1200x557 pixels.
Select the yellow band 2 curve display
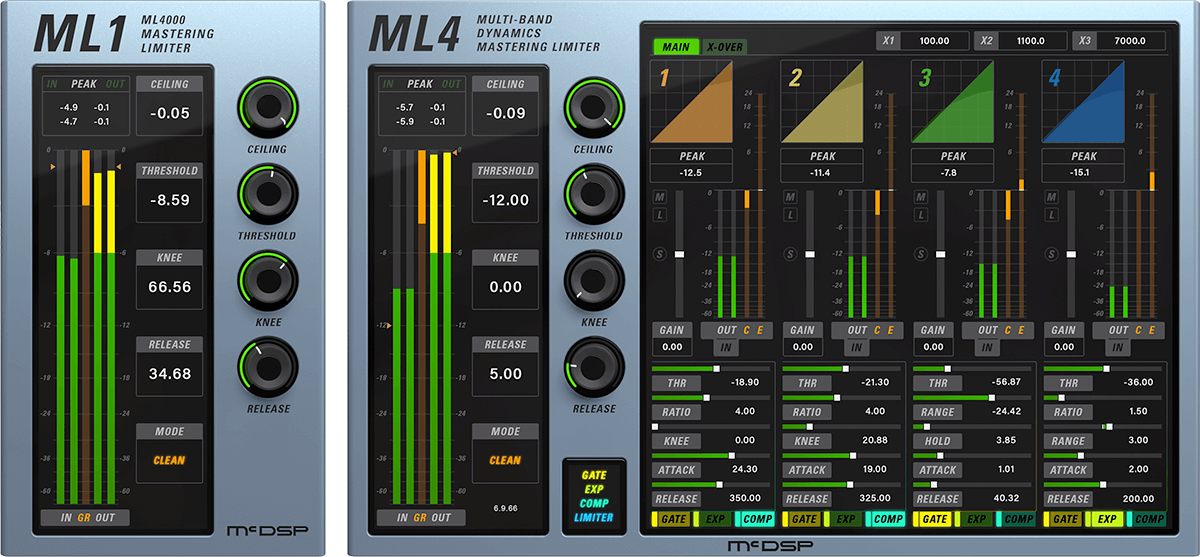pos(823,101)
